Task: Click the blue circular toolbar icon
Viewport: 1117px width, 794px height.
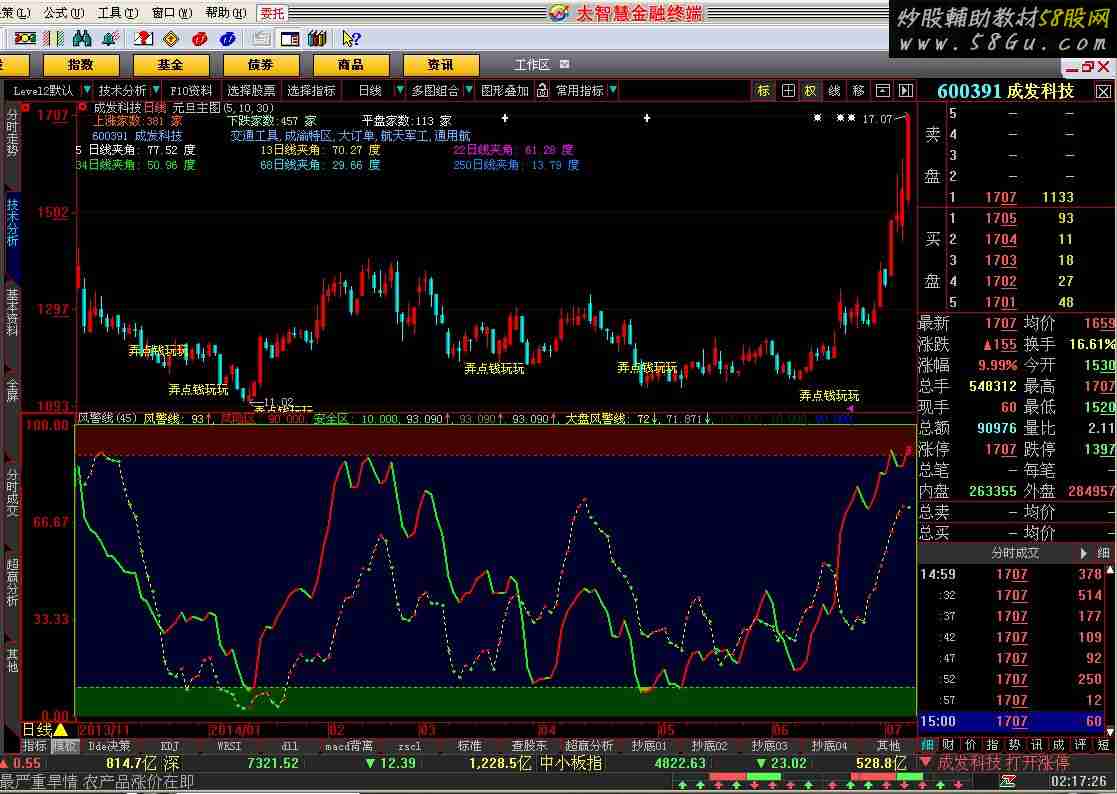Action: [x=227, y=38]
